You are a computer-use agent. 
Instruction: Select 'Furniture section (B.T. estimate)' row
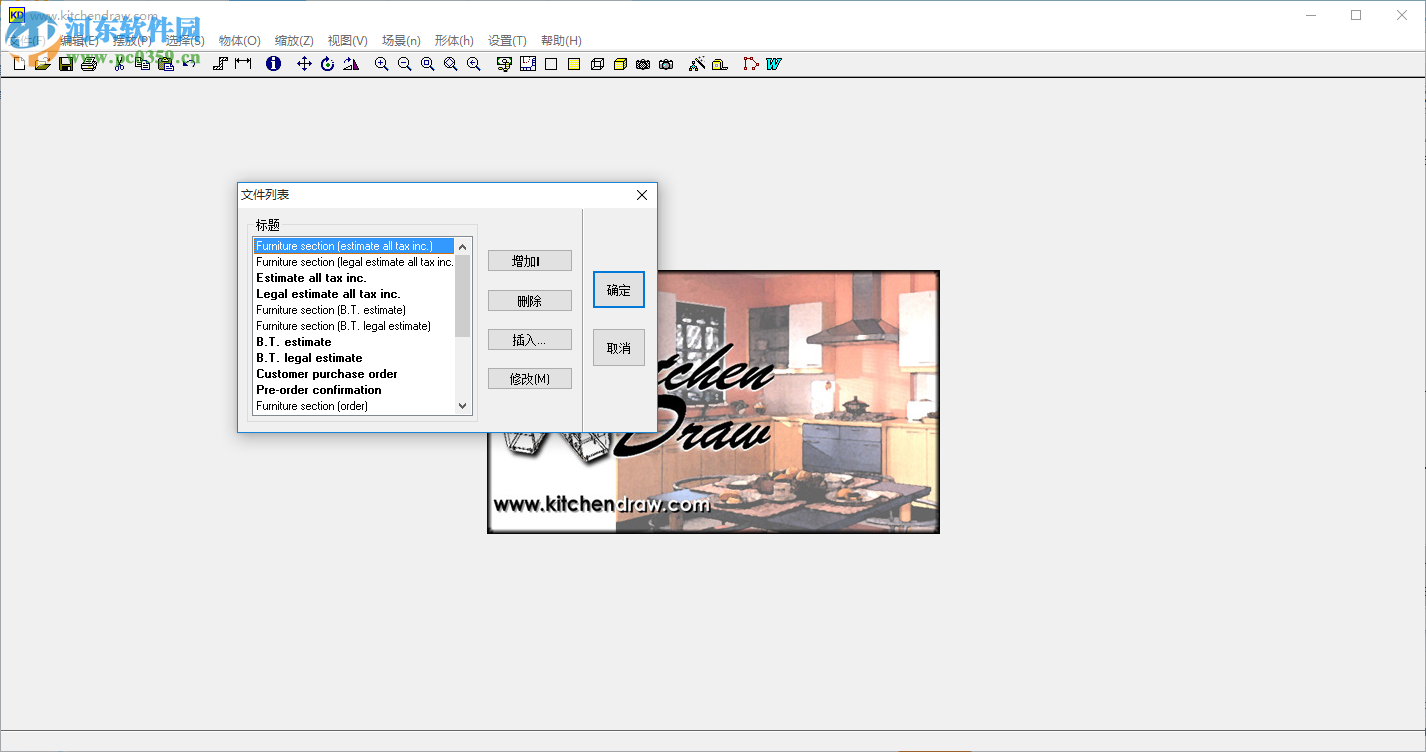(354, 310)
